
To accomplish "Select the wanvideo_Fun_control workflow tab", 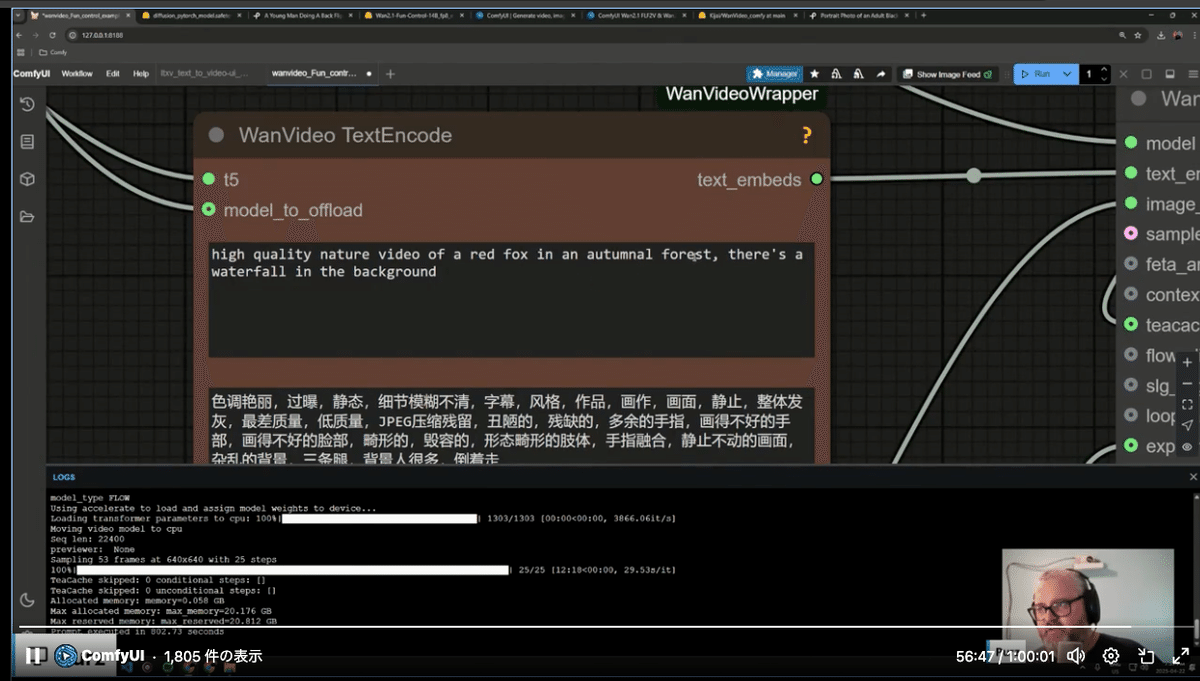I will coord(320,74).
